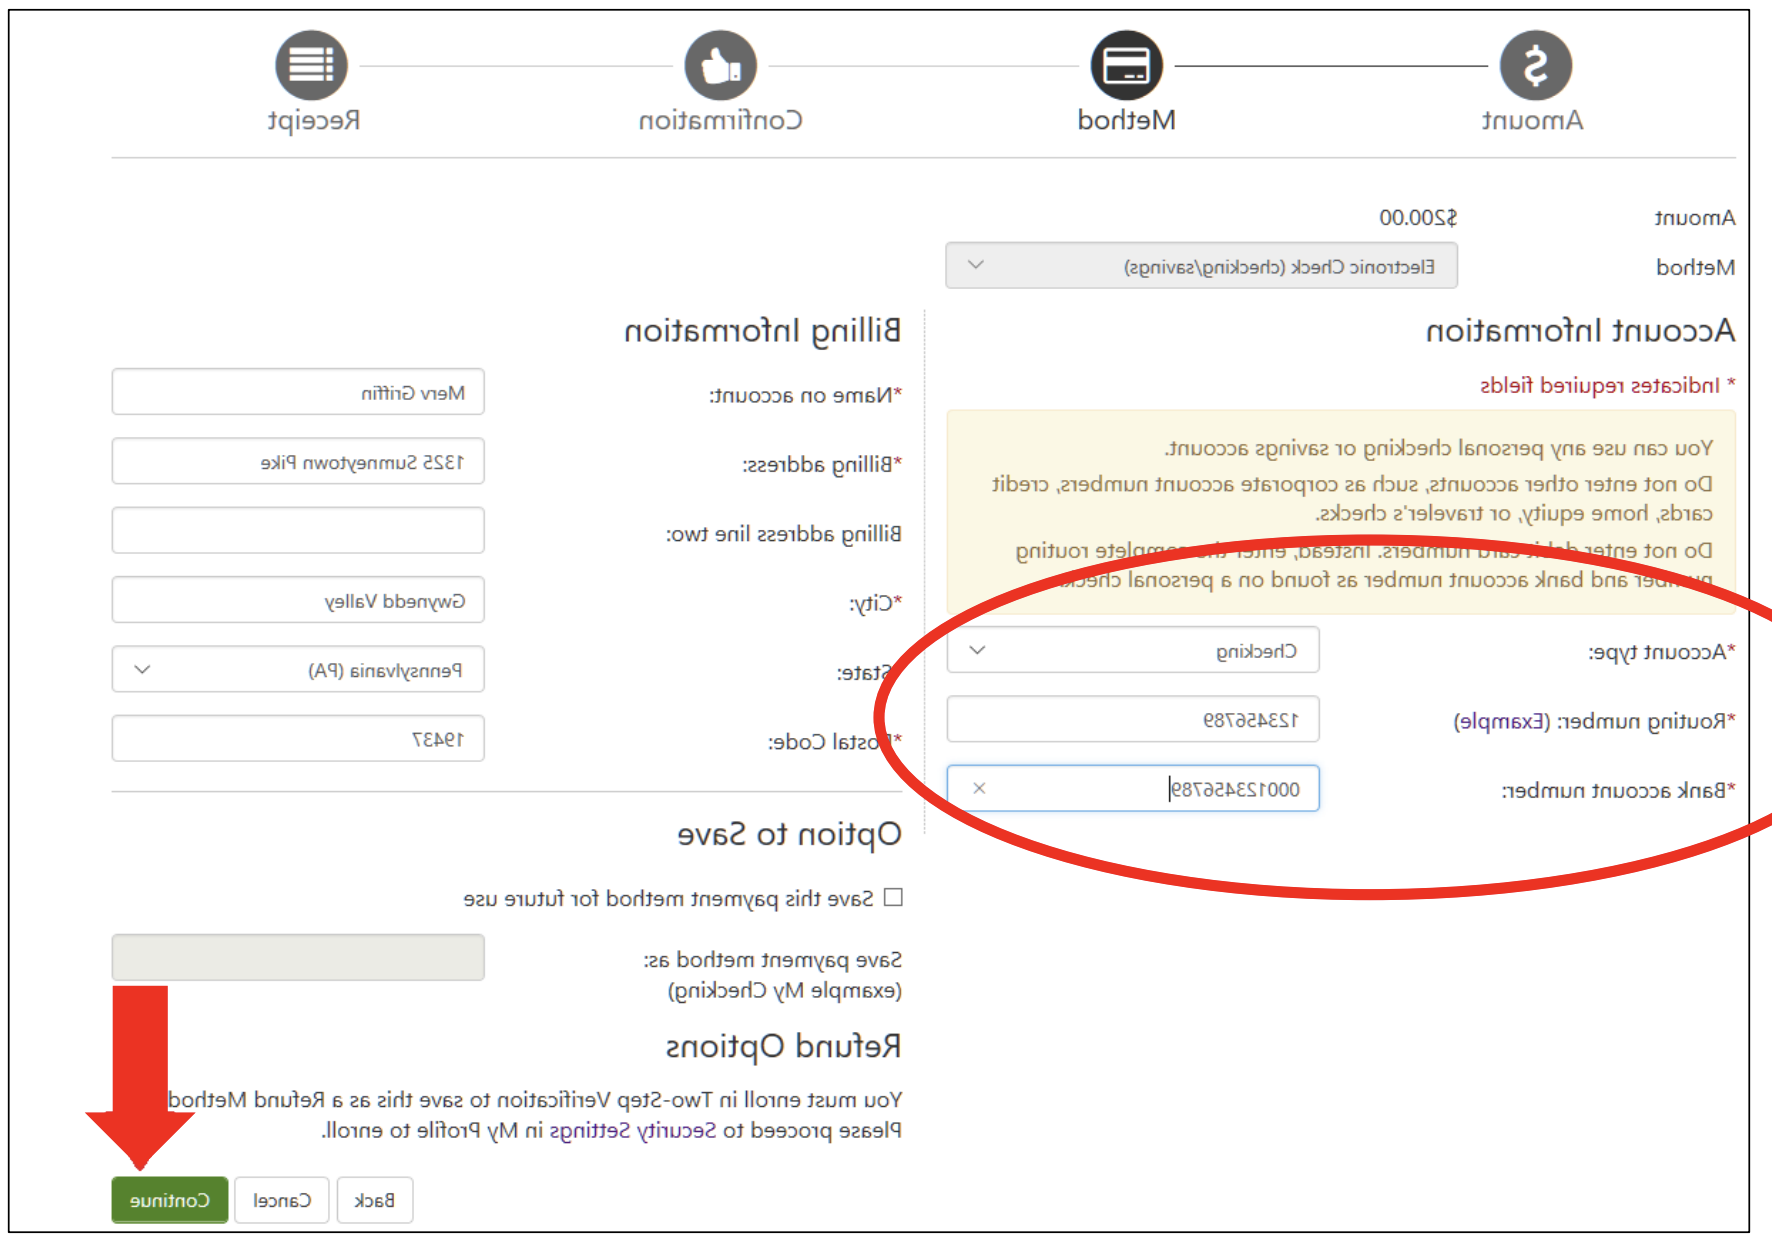The image size is (1772, 1242).
Task: Click the Postal Code field
Action: [298, 738]
